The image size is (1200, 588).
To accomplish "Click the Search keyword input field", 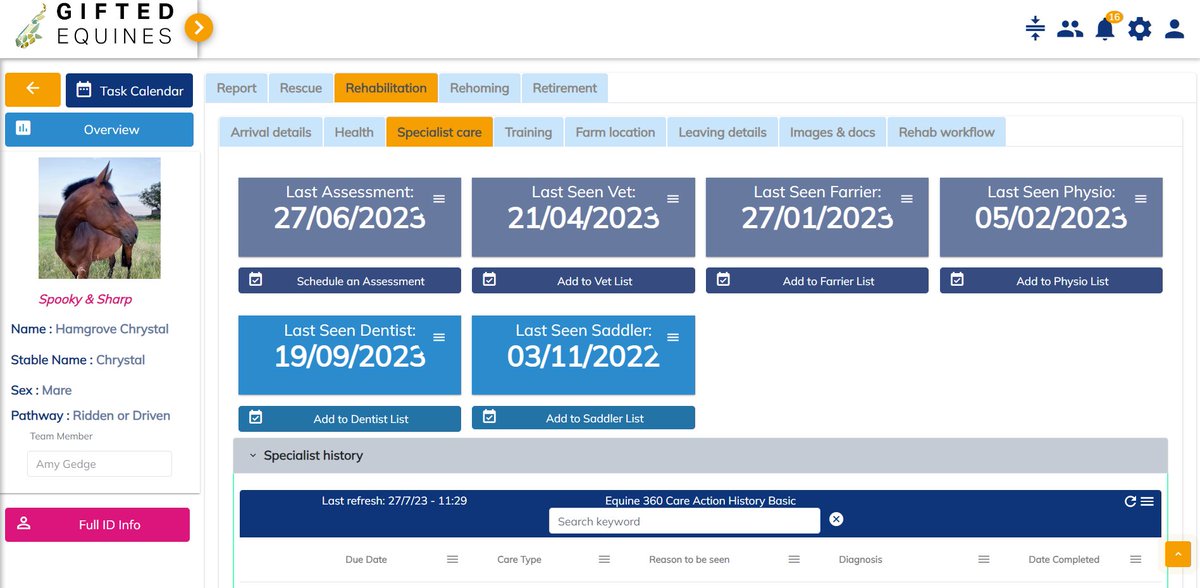I will click(683, 521).
